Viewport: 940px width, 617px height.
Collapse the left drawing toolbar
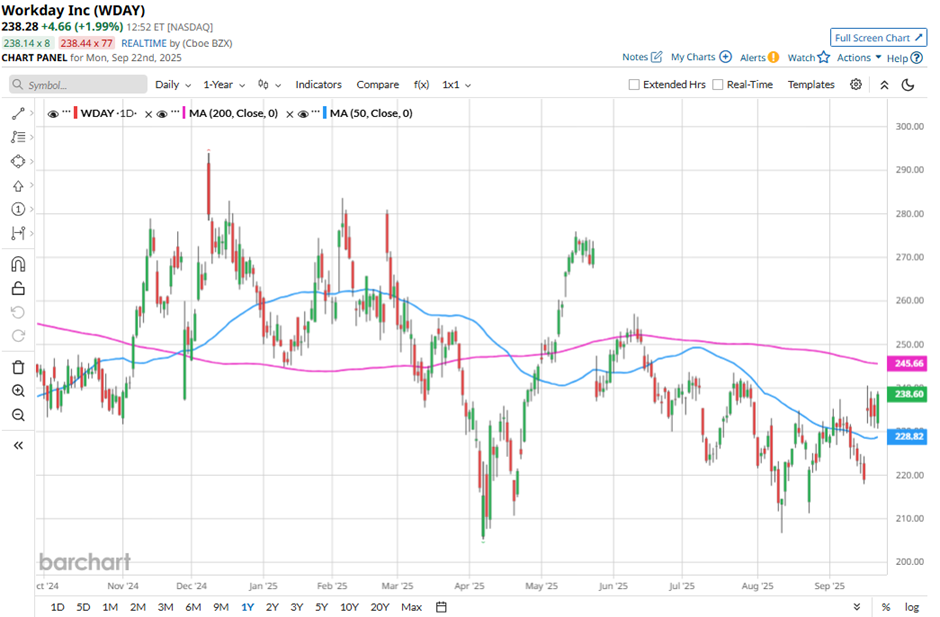(18, 445)
